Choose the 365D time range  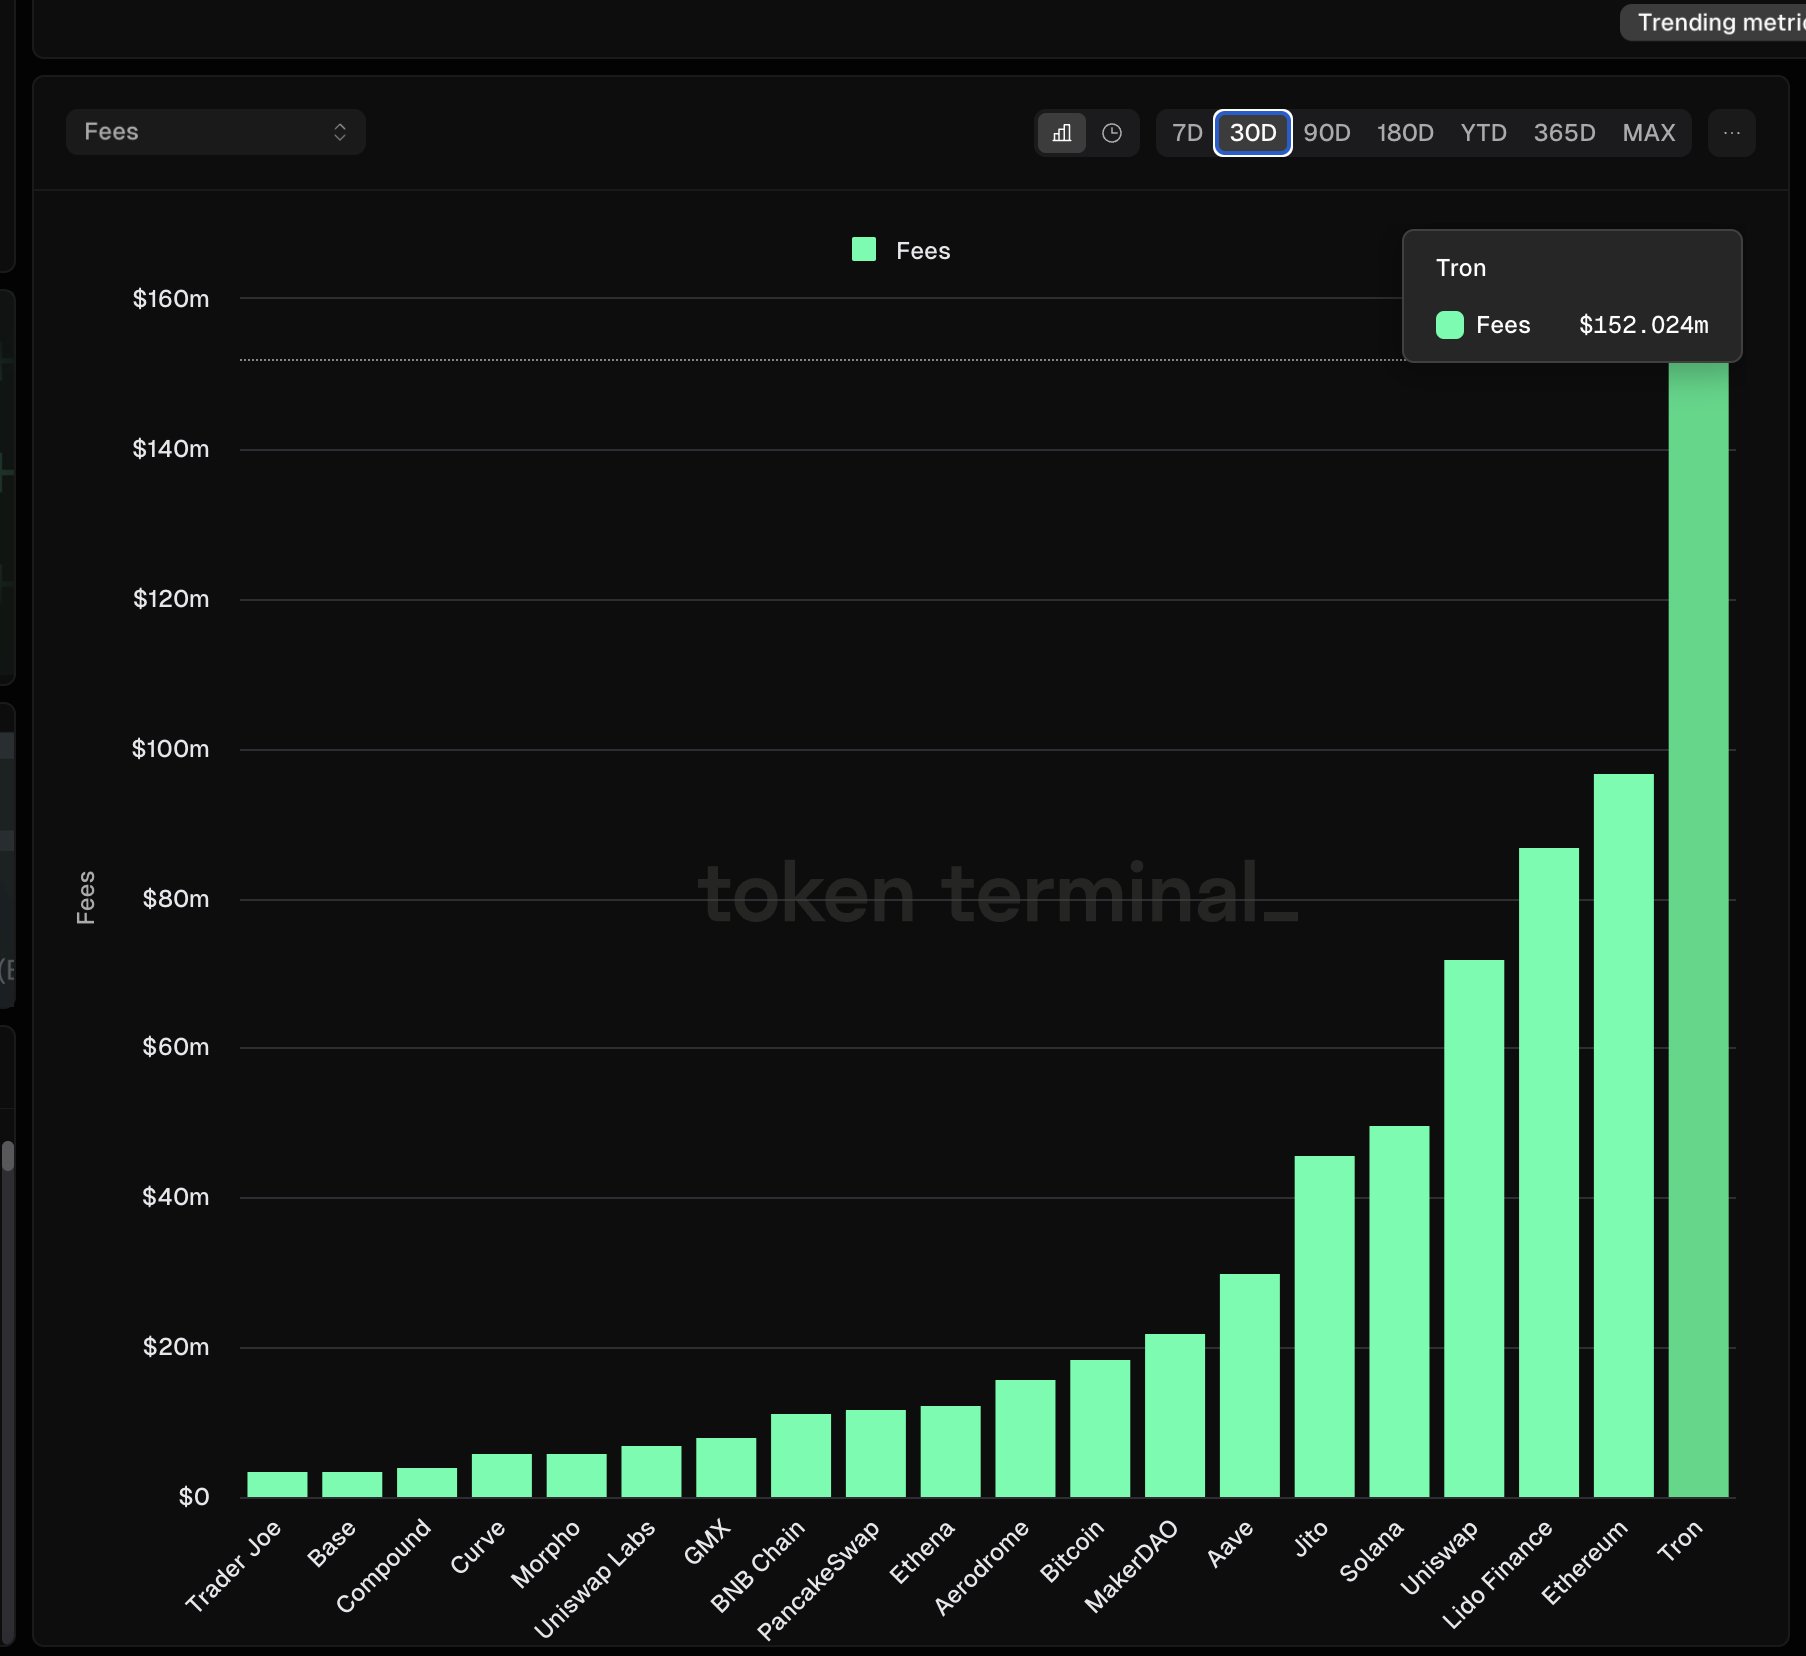click(x=1564, y=133)
